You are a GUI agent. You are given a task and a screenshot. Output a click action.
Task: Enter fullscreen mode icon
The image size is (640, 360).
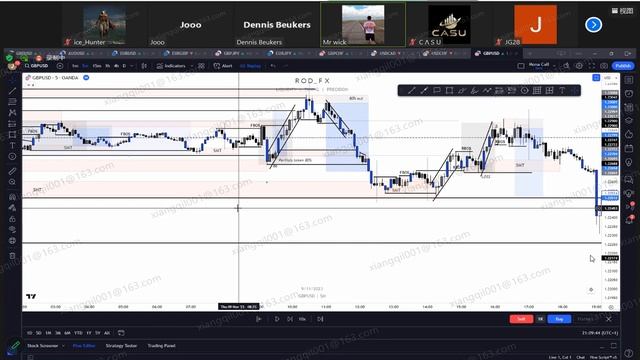coord(591,66)
